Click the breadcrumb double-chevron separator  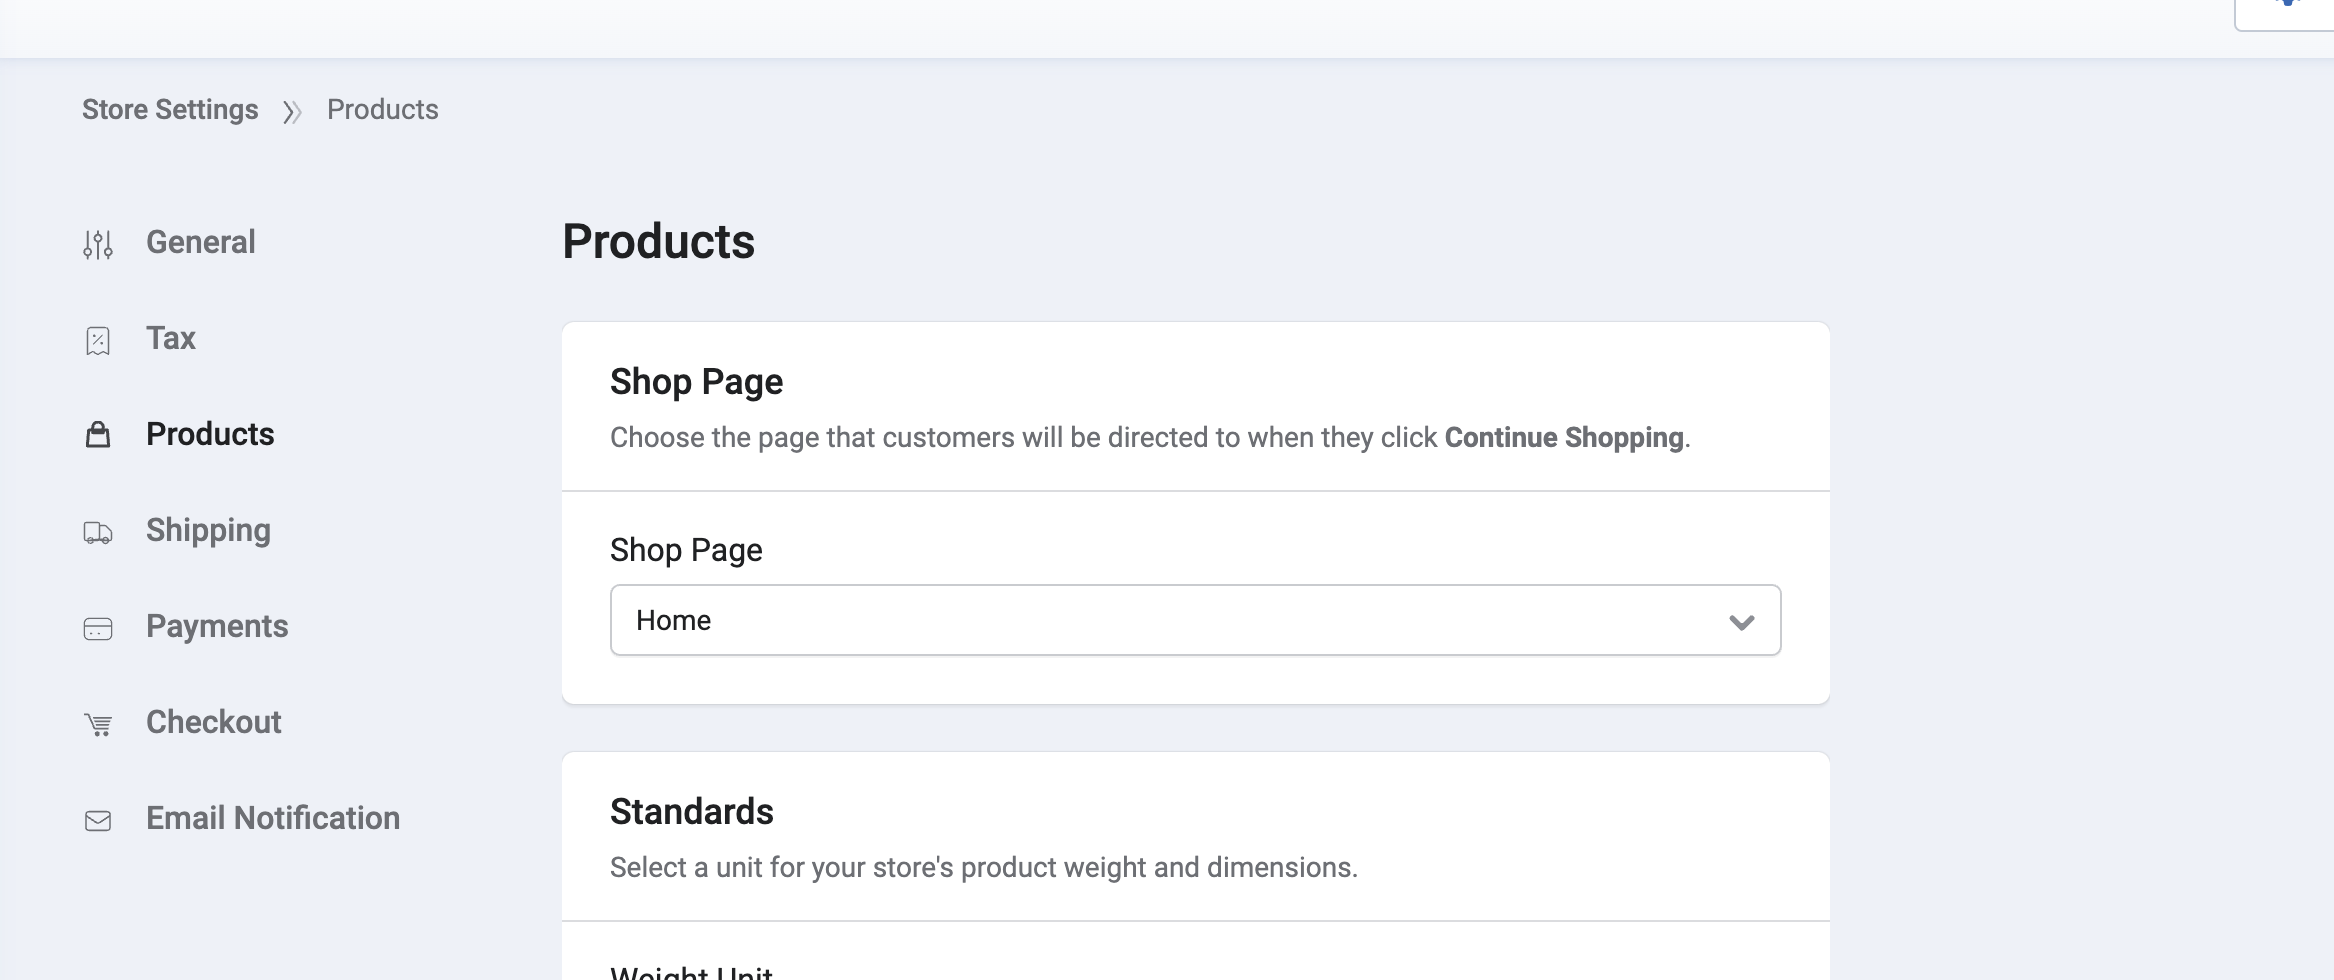coord(292,111)
